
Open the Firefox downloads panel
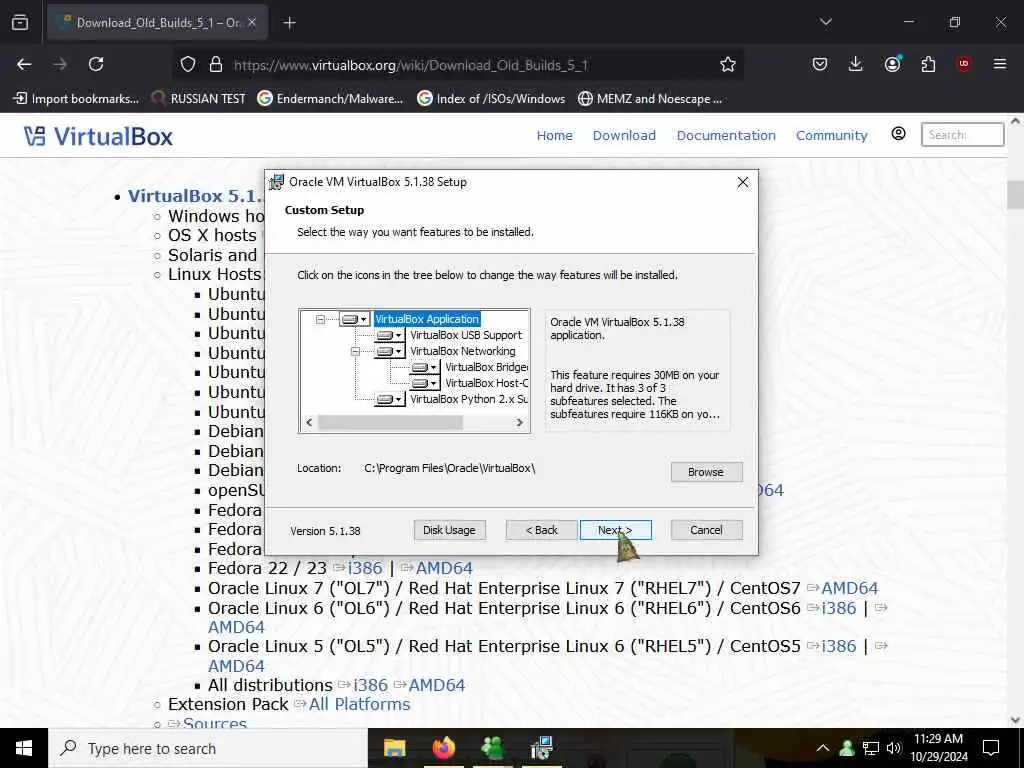pyautogui.click(x=856, y=64)
